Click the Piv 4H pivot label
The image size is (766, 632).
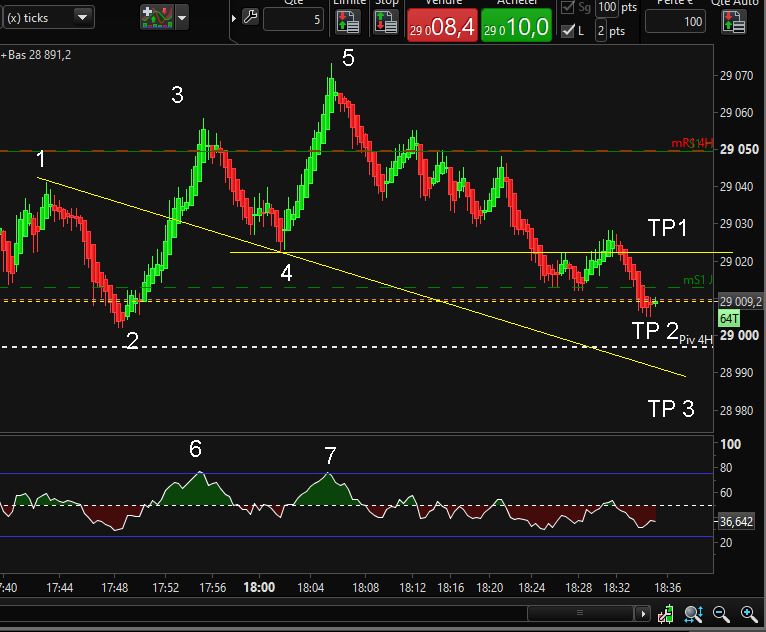click(x=696, y=339)
